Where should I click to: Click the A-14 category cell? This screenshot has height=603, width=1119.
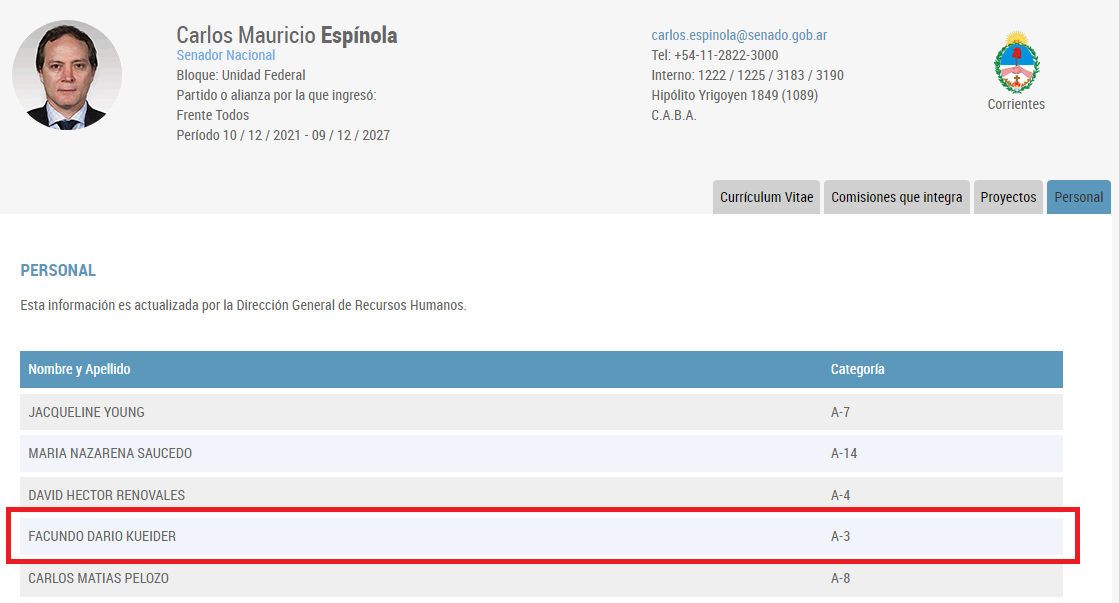point(844,453)
